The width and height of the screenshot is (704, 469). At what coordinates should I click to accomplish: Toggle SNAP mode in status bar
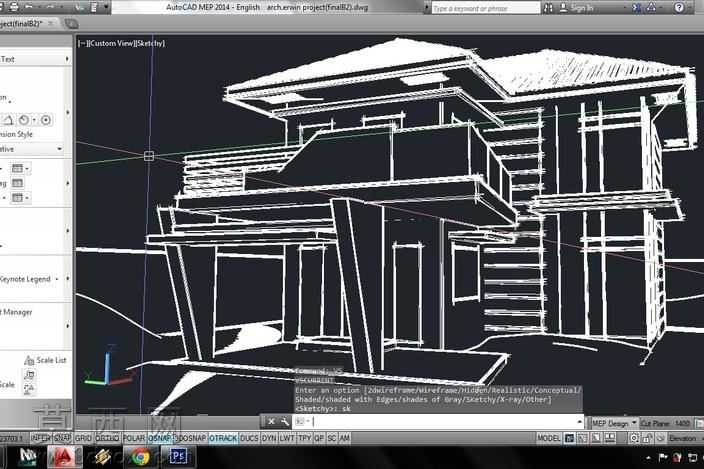(62, 438)
